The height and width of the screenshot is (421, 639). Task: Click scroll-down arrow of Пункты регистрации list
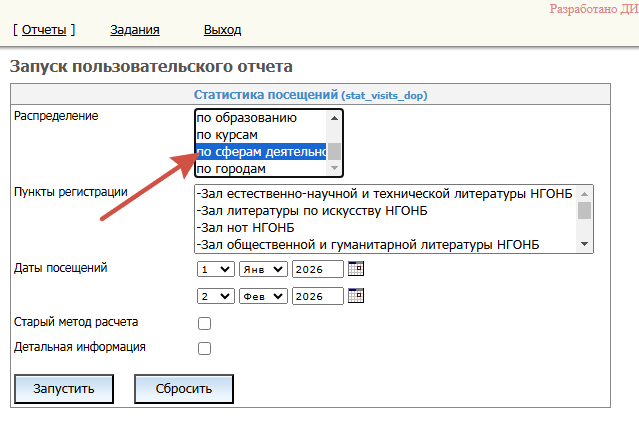point(584,244)
